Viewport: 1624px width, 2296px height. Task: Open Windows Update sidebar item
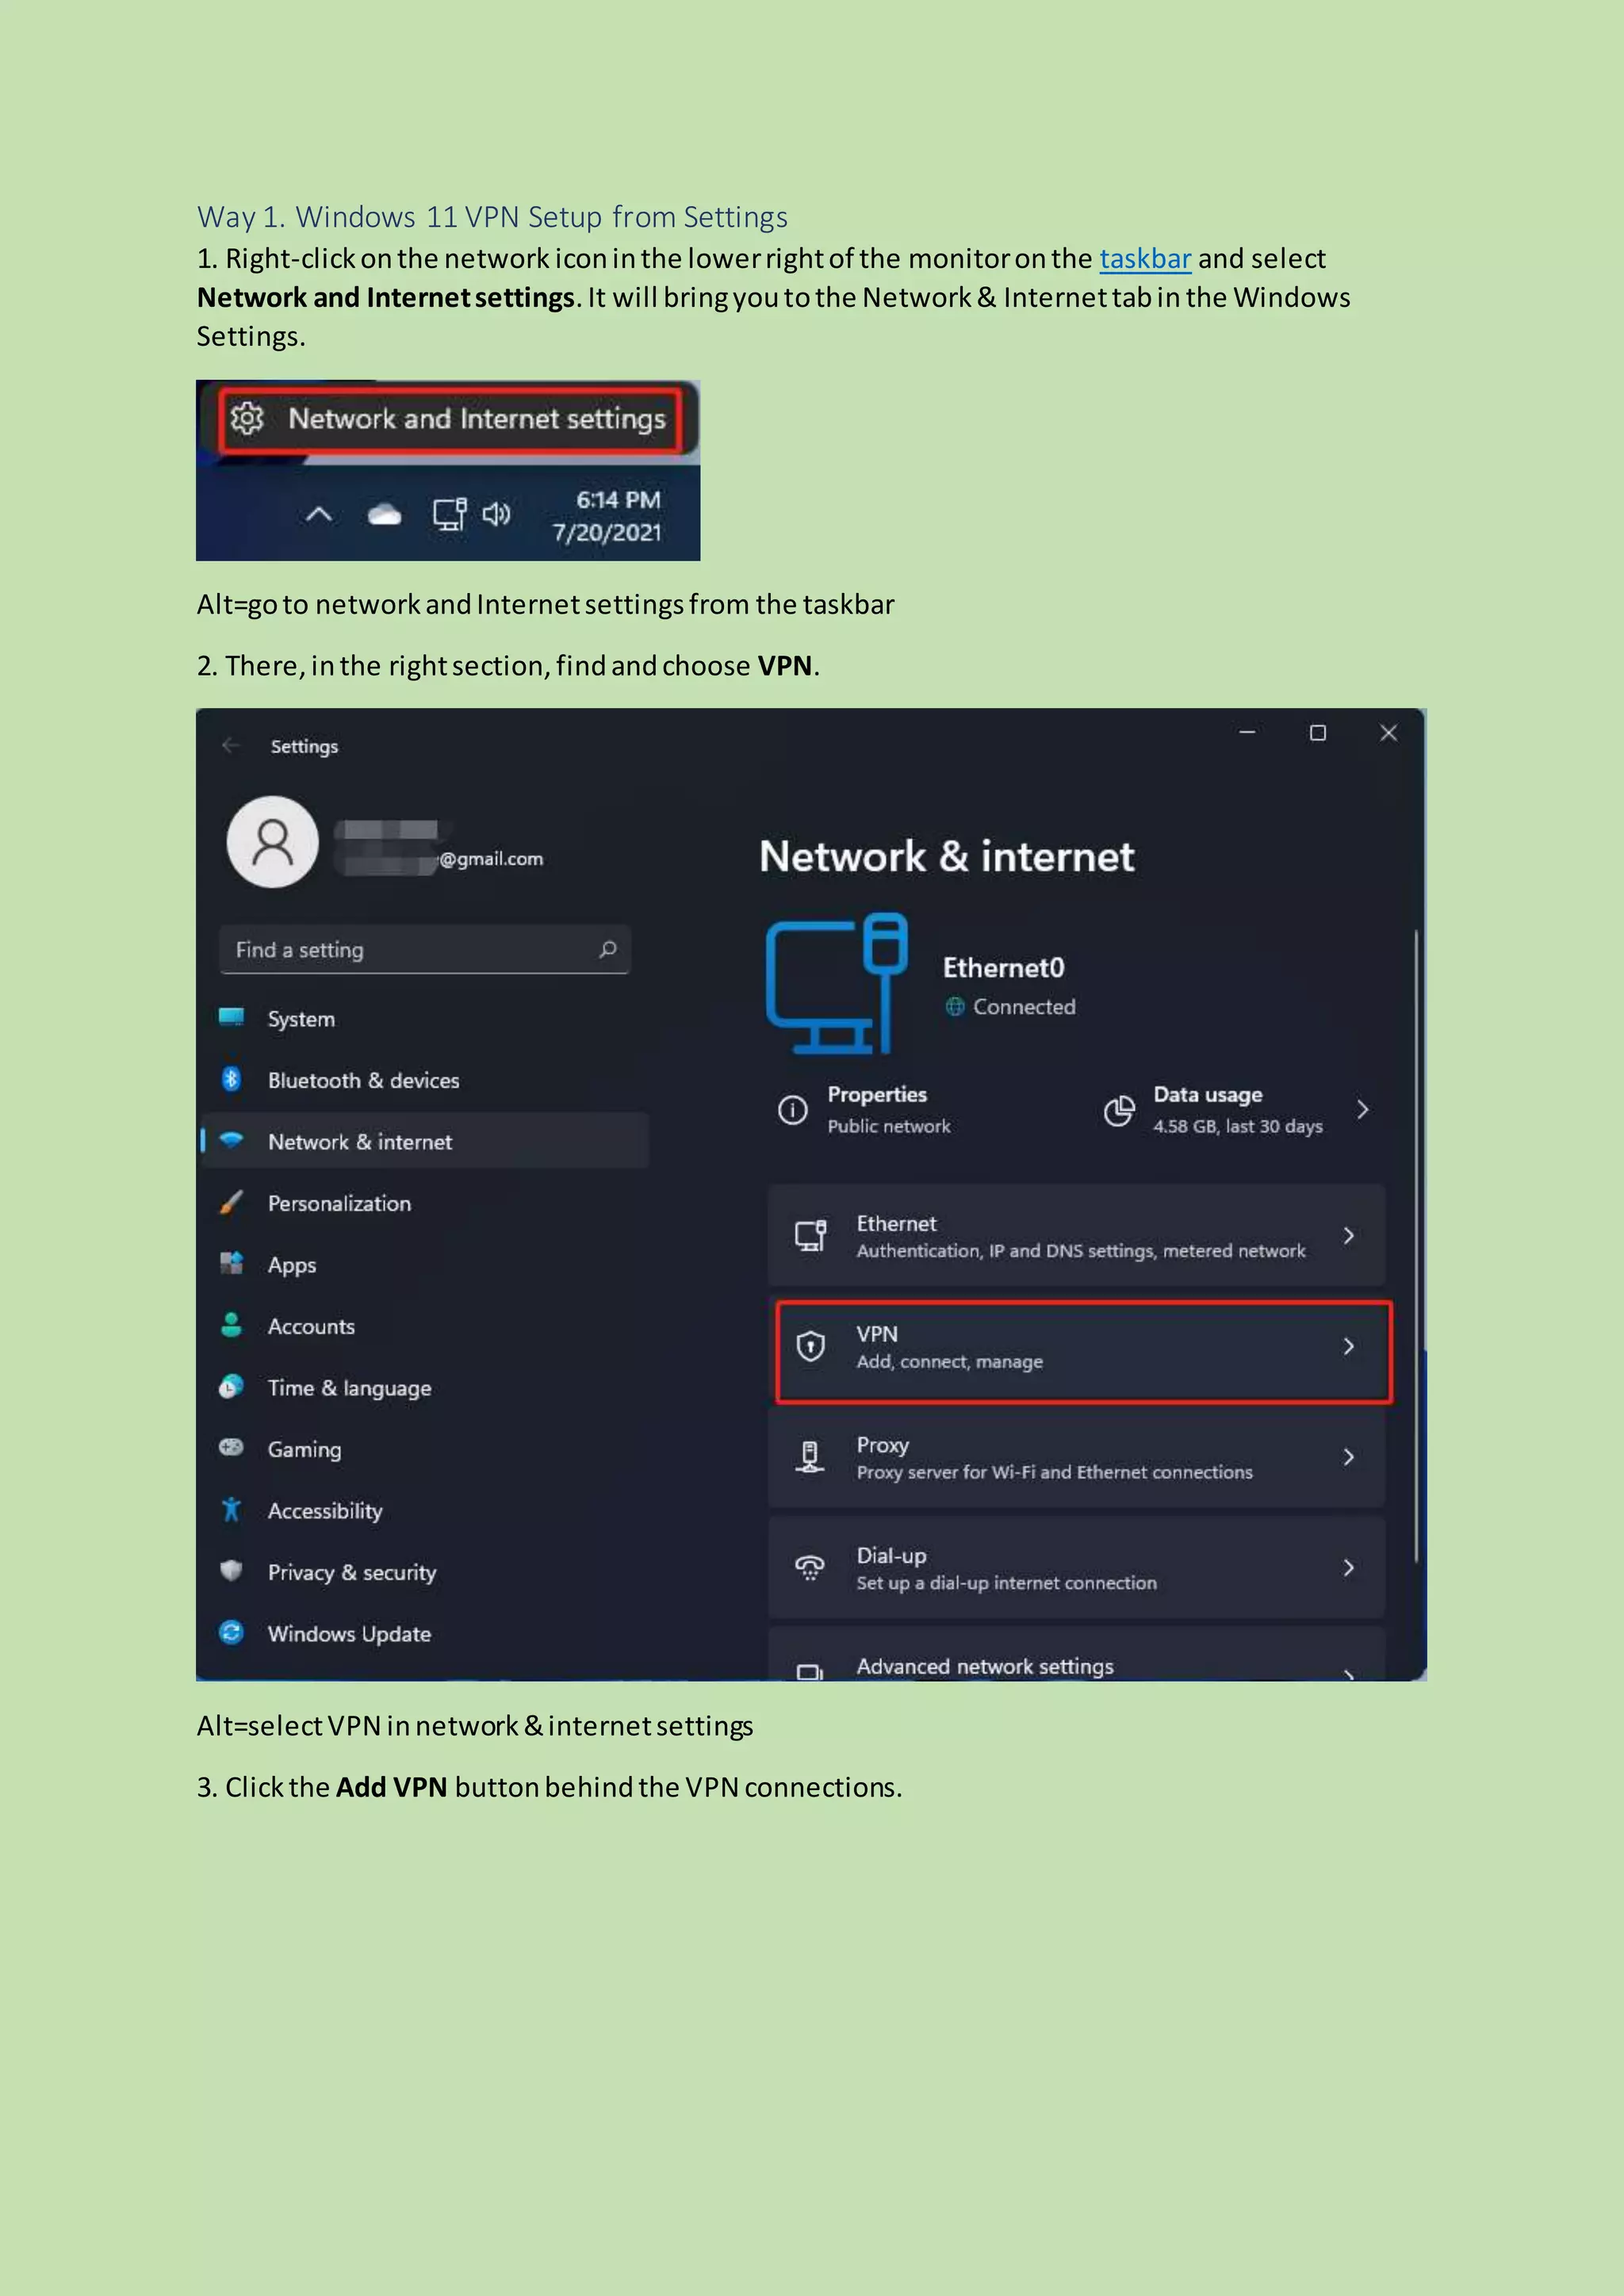point(425,1633)
